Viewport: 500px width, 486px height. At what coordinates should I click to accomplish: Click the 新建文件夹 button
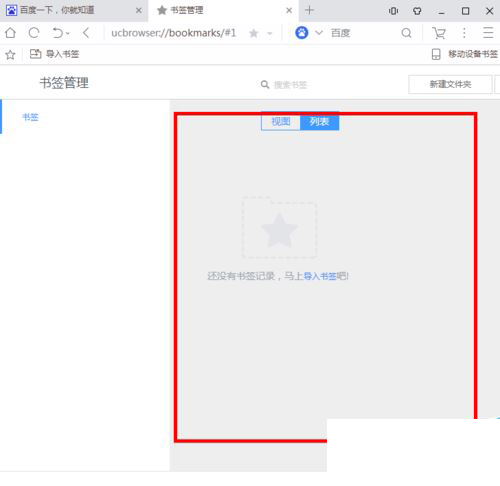pyautogui.click(x=450, y=84)
